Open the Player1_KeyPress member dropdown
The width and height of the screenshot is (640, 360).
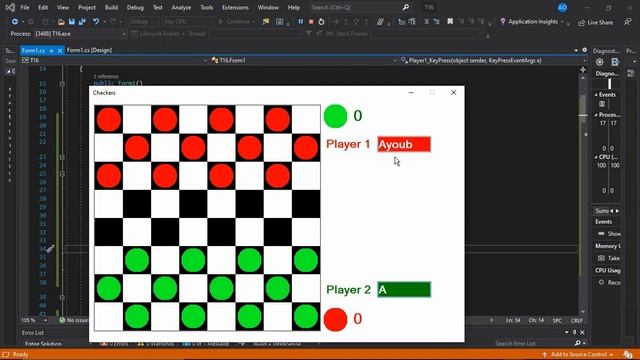493,60
